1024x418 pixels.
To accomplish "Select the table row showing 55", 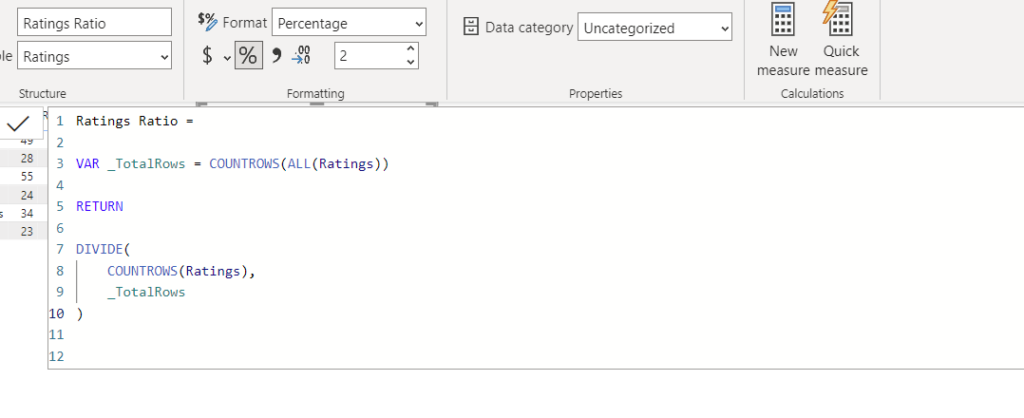I will [27, 176].
